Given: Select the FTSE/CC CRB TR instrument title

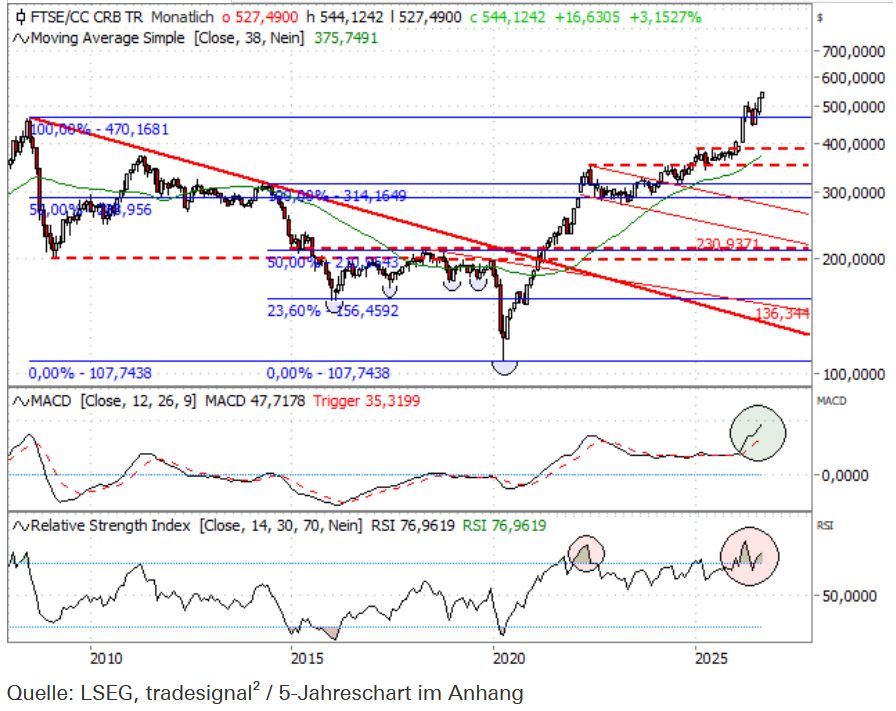Looking at the screenshot, I should [x=86, y=17].
